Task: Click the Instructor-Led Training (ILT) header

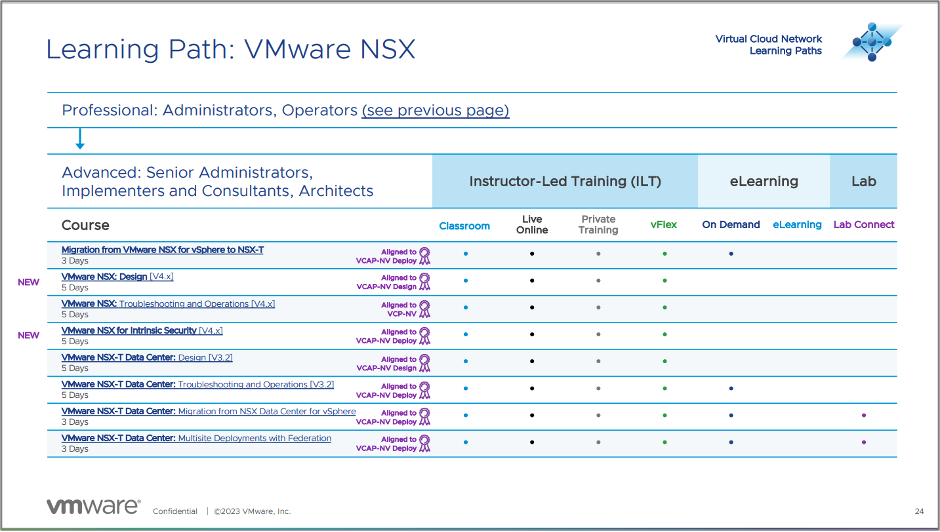Action: [x=565, y=181]
